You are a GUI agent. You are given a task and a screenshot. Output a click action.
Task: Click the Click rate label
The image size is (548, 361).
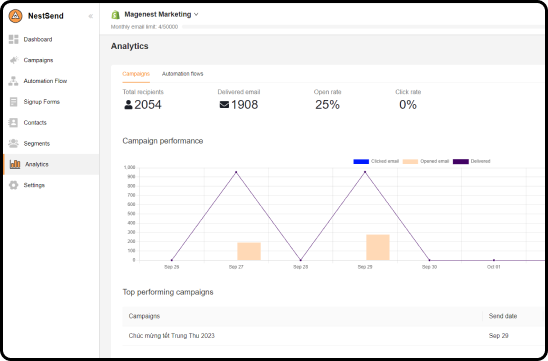(x=408, y=92)
